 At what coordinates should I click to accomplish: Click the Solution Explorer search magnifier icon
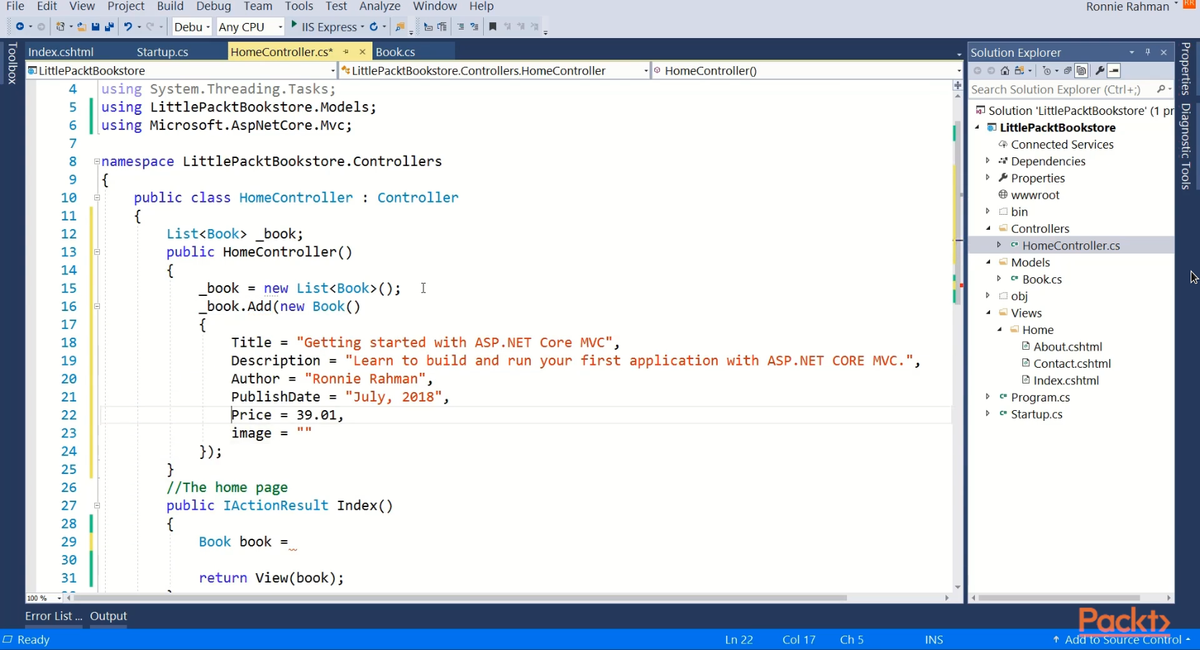click(x=1159, y=89)
